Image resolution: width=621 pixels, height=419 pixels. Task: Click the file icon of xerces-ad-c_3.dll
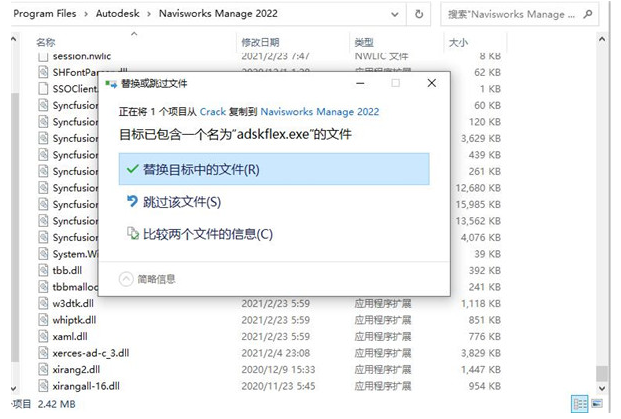(43, 353)
